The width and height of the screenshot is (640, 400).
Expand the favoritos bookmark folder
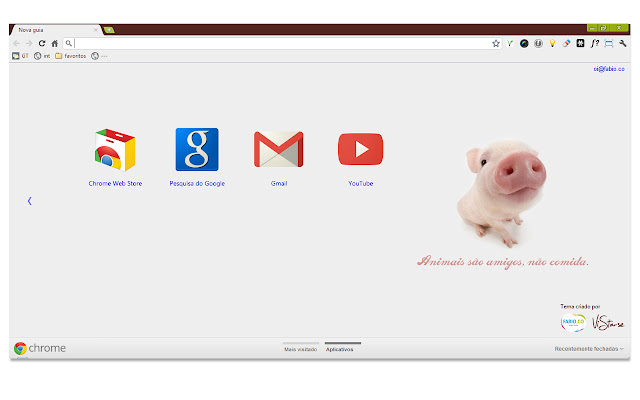click(71, 56)
